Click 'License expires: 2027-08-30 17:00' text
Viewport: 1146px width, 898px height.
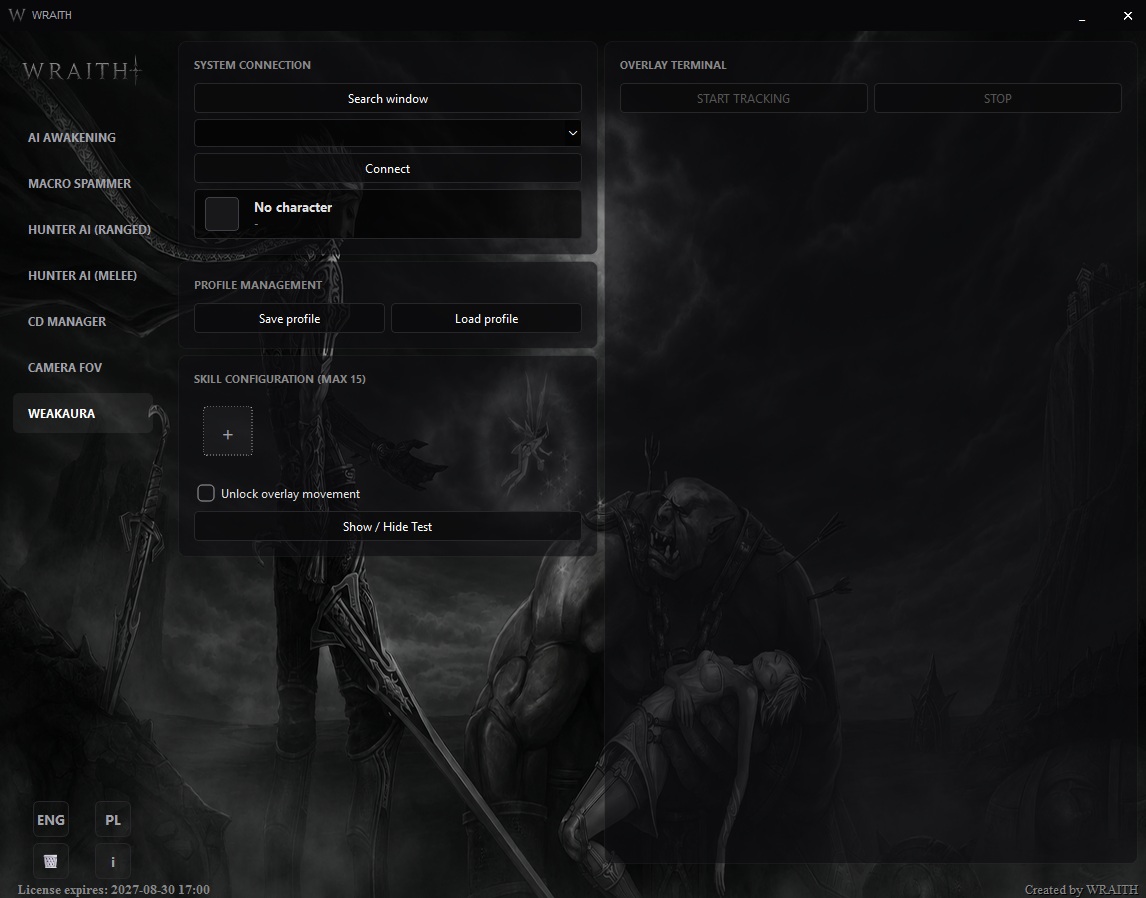[x=114, y=889]
